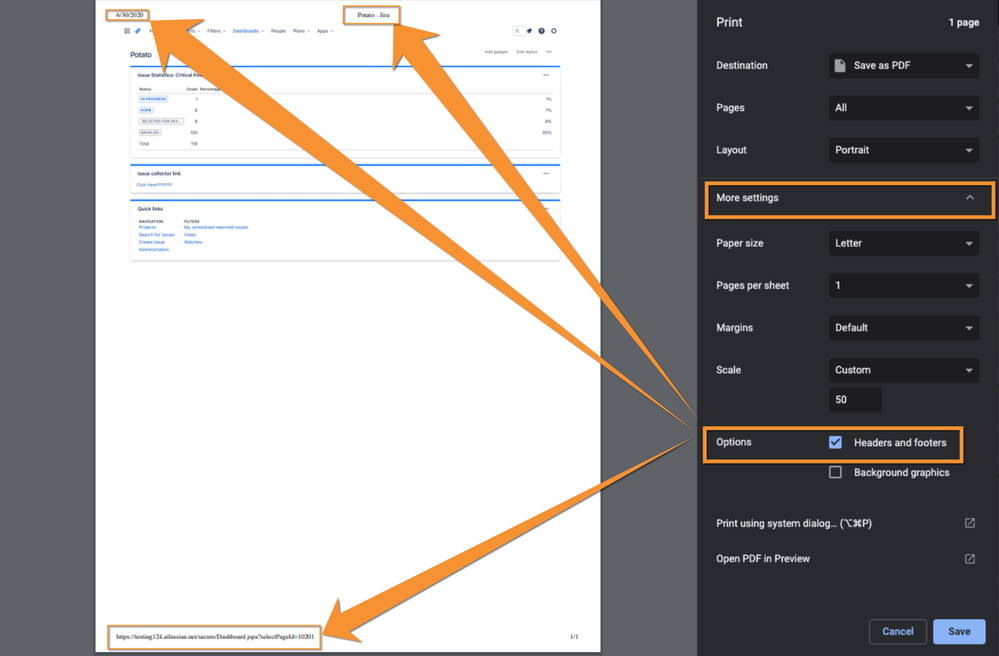Collapse the More settings section
The image size is (999, 656).
pyautogui.click(x=849, y=200)
